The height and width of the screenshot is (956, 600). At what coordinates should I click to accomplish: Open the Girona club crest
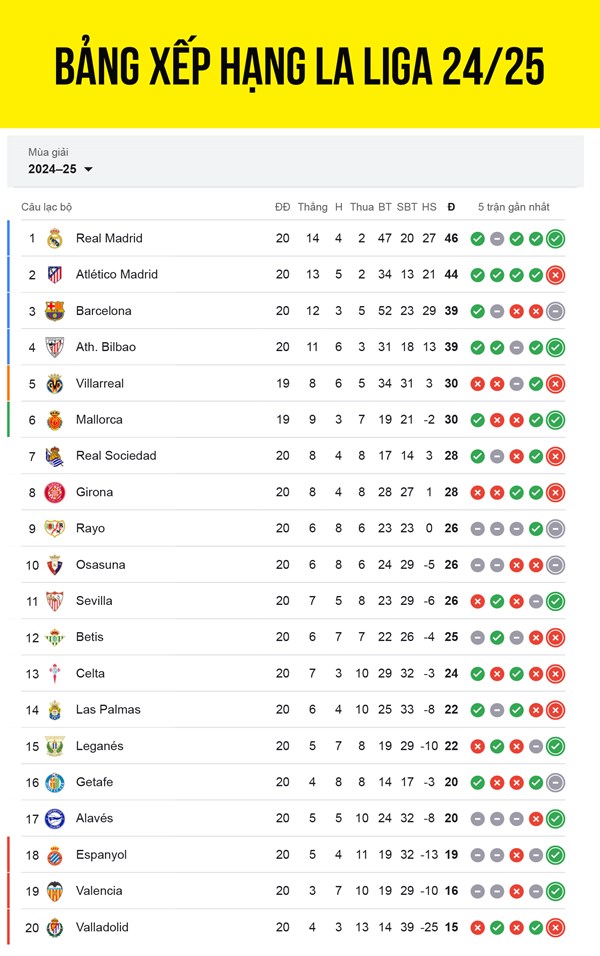[55, 492]
